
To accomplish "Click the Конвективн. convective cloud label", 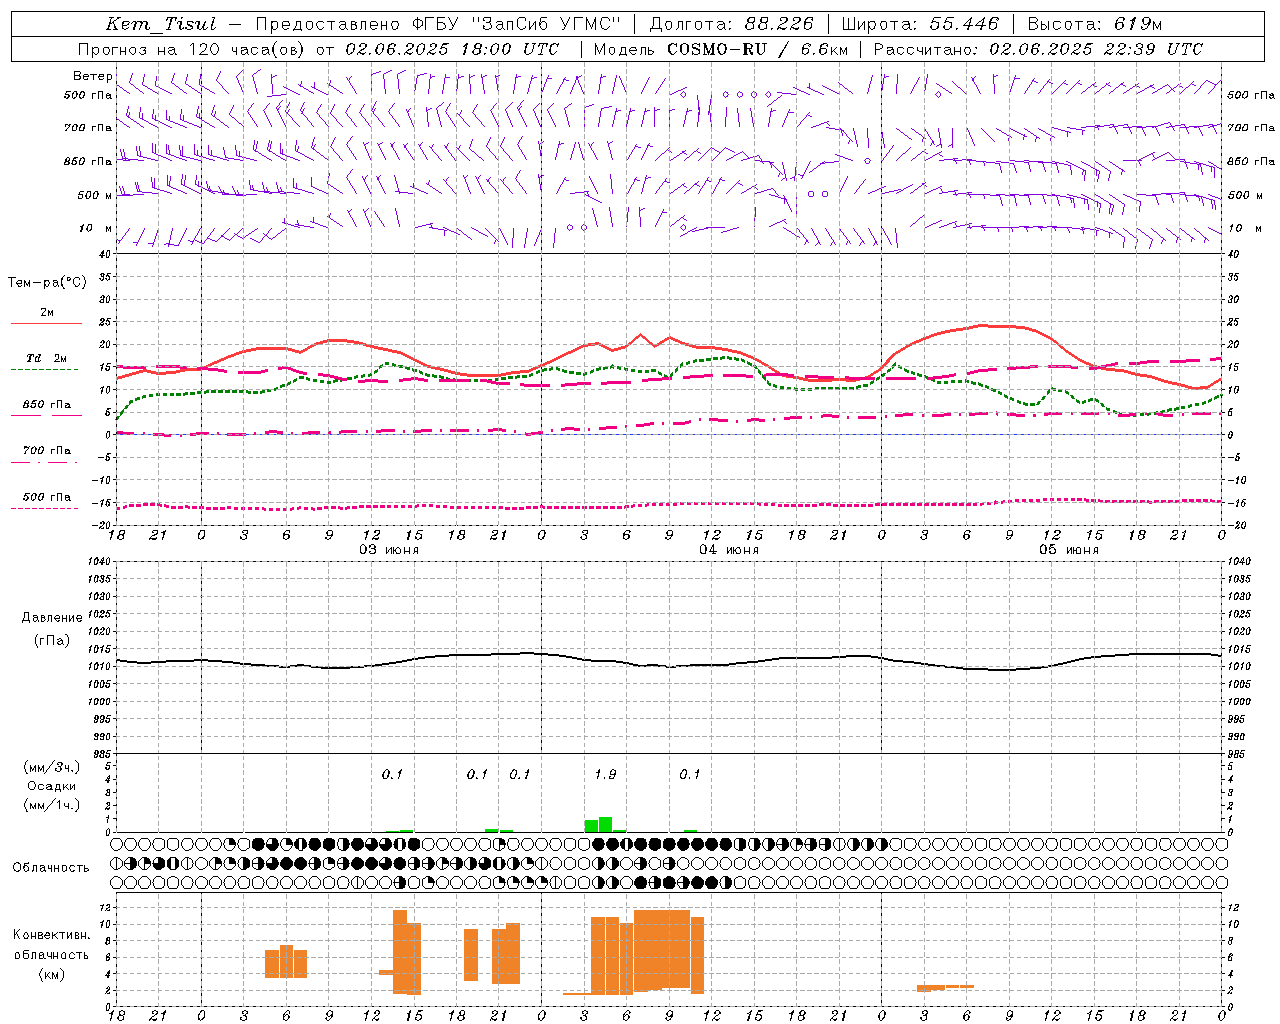I will [52, 935].
